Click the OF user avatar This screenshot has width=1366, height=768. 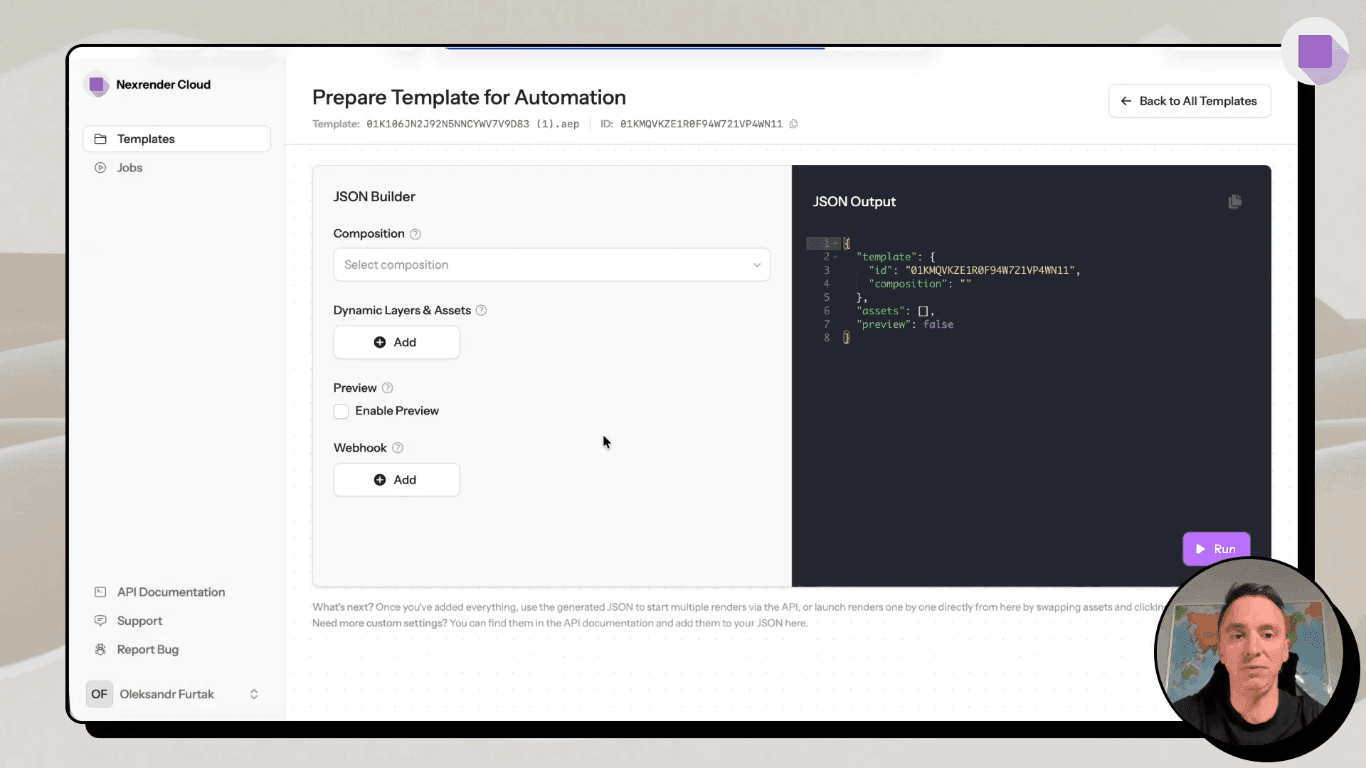pos(99,694)
